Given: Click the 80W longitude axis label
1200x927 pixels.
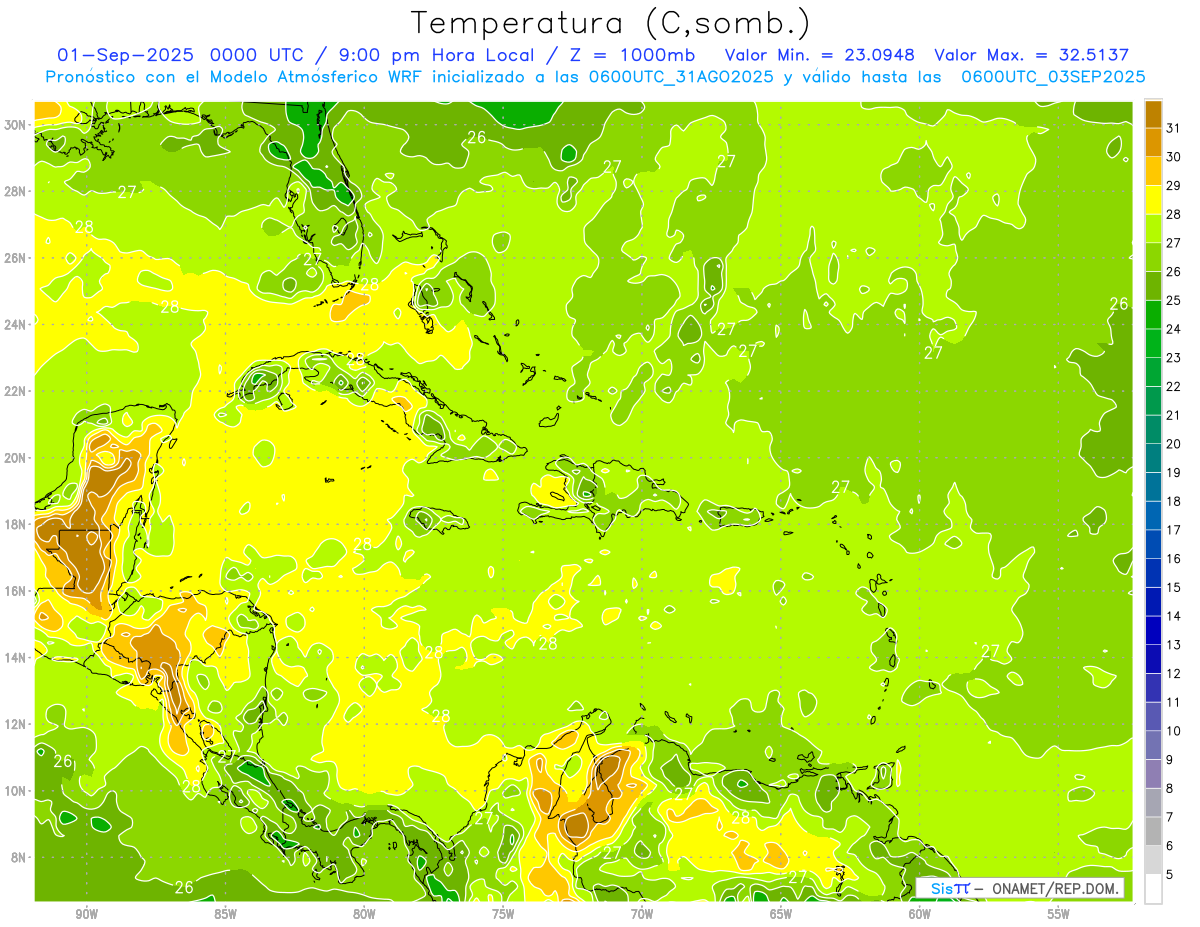Looking at the screenshot, I should (364, 914).
